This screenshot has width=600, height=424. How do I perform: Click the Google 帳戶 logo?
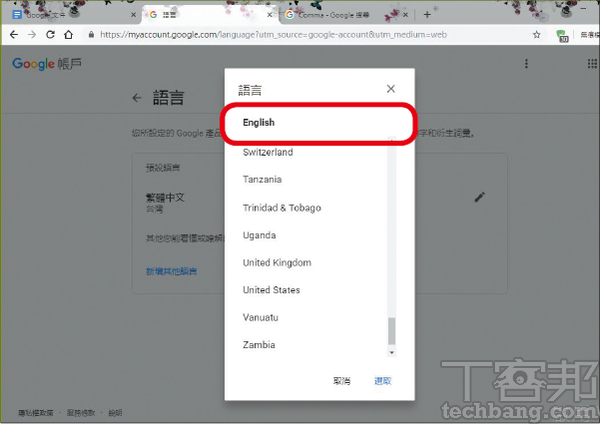(47, 64)
